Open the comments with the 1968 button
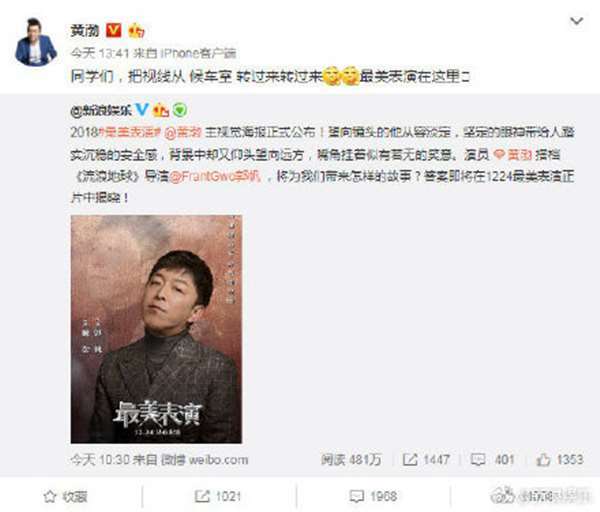Image resolution: width=600 pixels, height=512 pixels. tap(373, 497)
